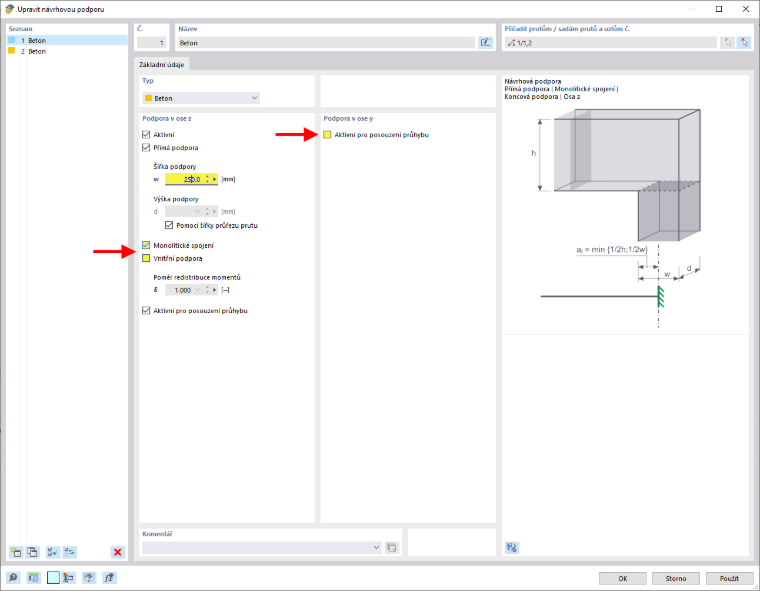
Task: Maximize the dialog window
Action: tap(719, 9)
